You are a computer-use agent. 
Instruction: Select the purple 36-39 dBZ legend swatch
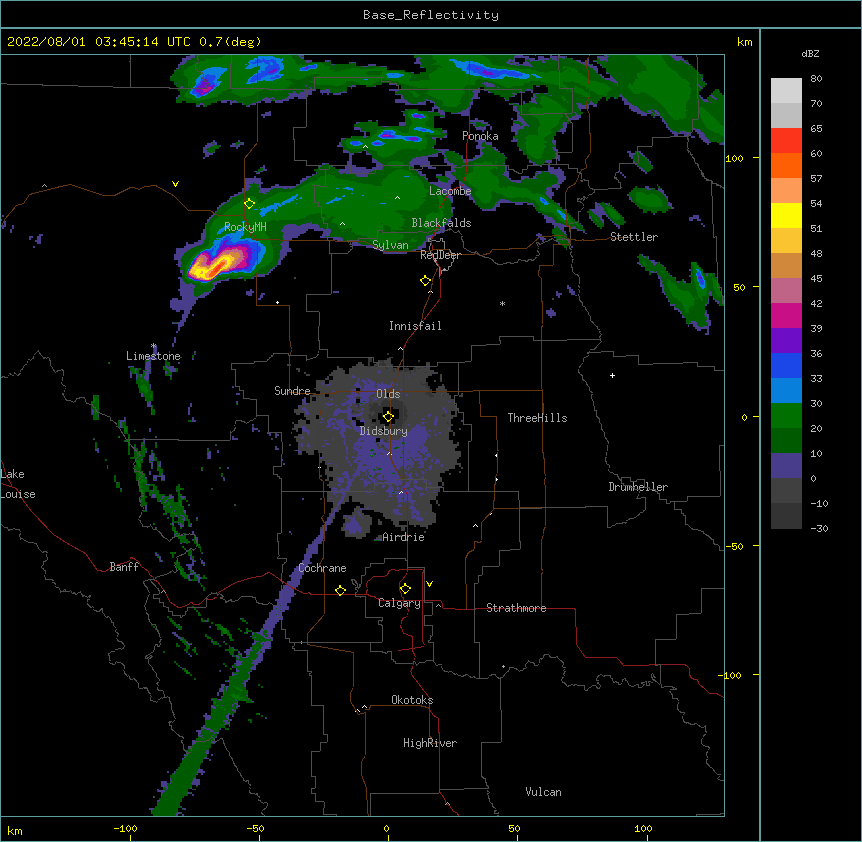coord(786,341)
